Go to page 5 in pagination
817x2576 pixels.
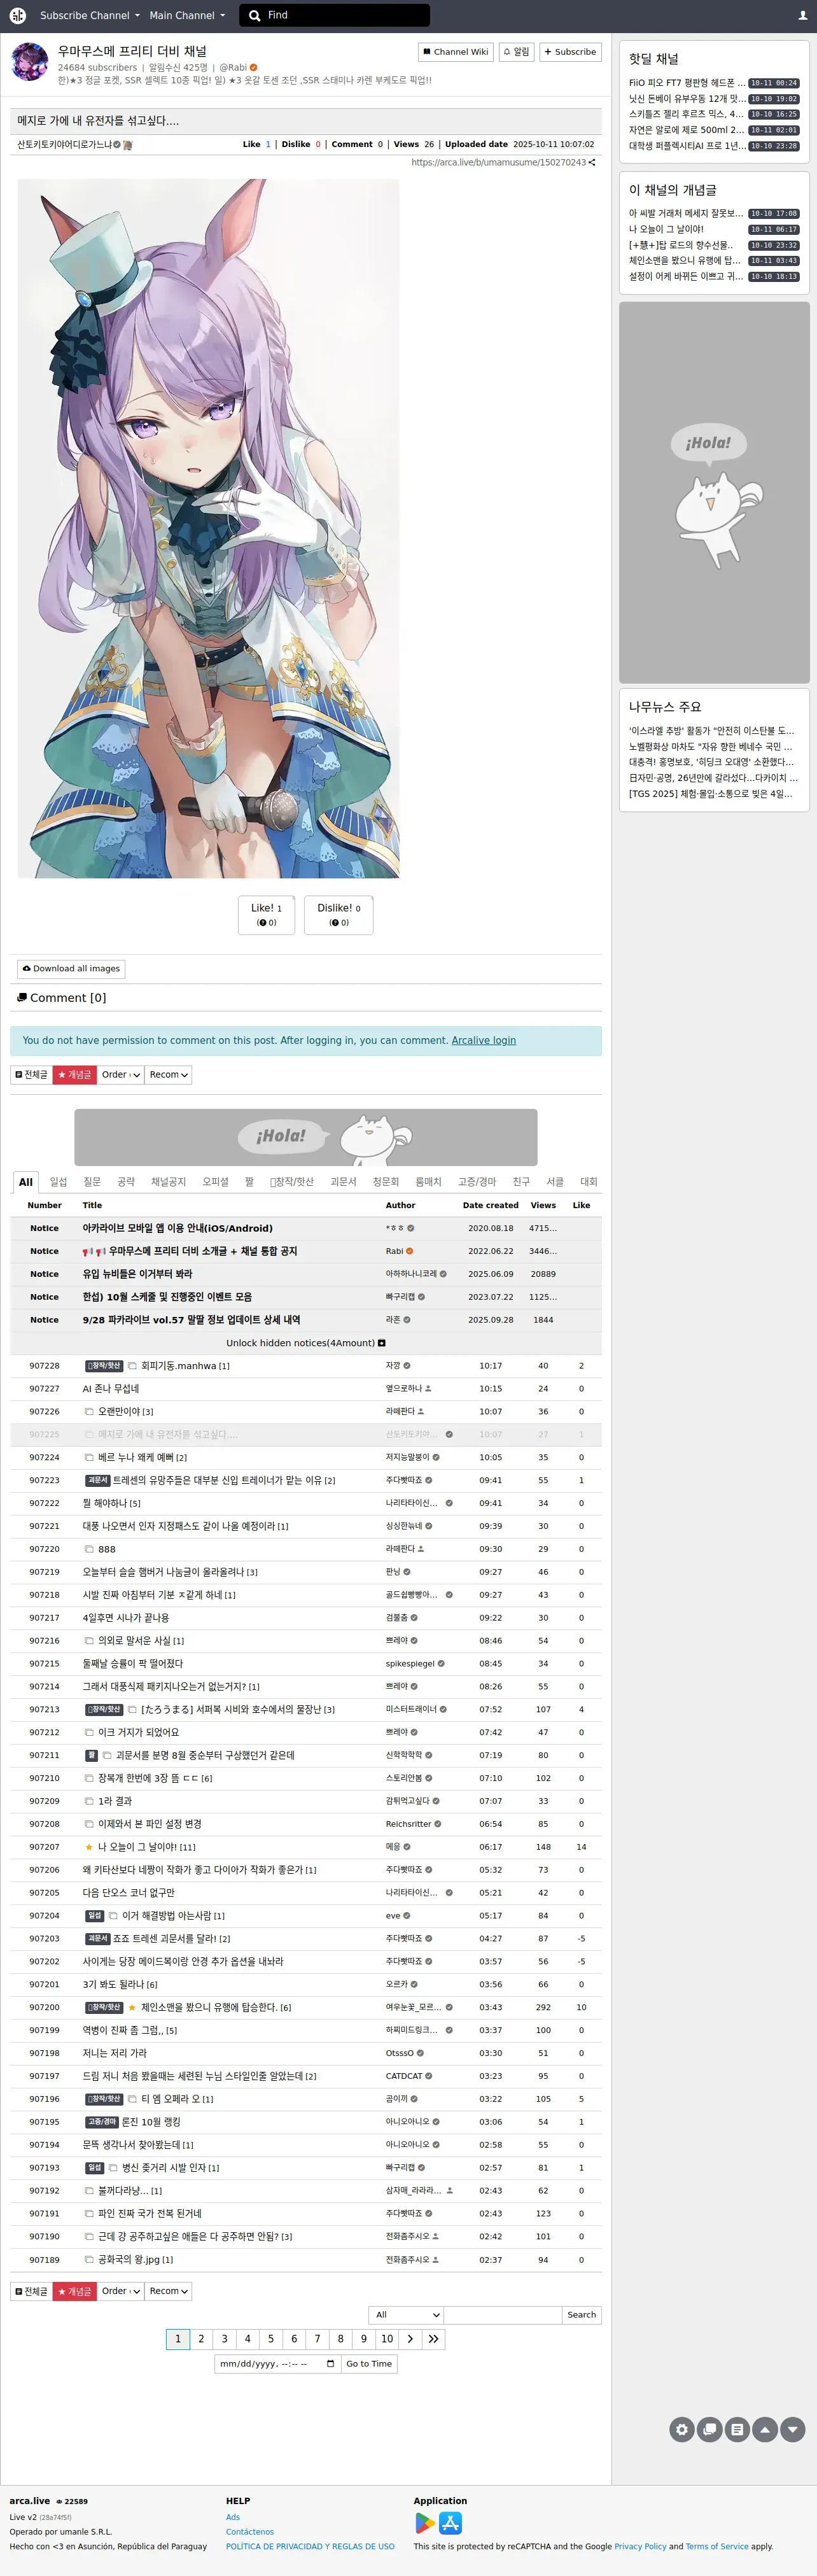click(271, 2339)
